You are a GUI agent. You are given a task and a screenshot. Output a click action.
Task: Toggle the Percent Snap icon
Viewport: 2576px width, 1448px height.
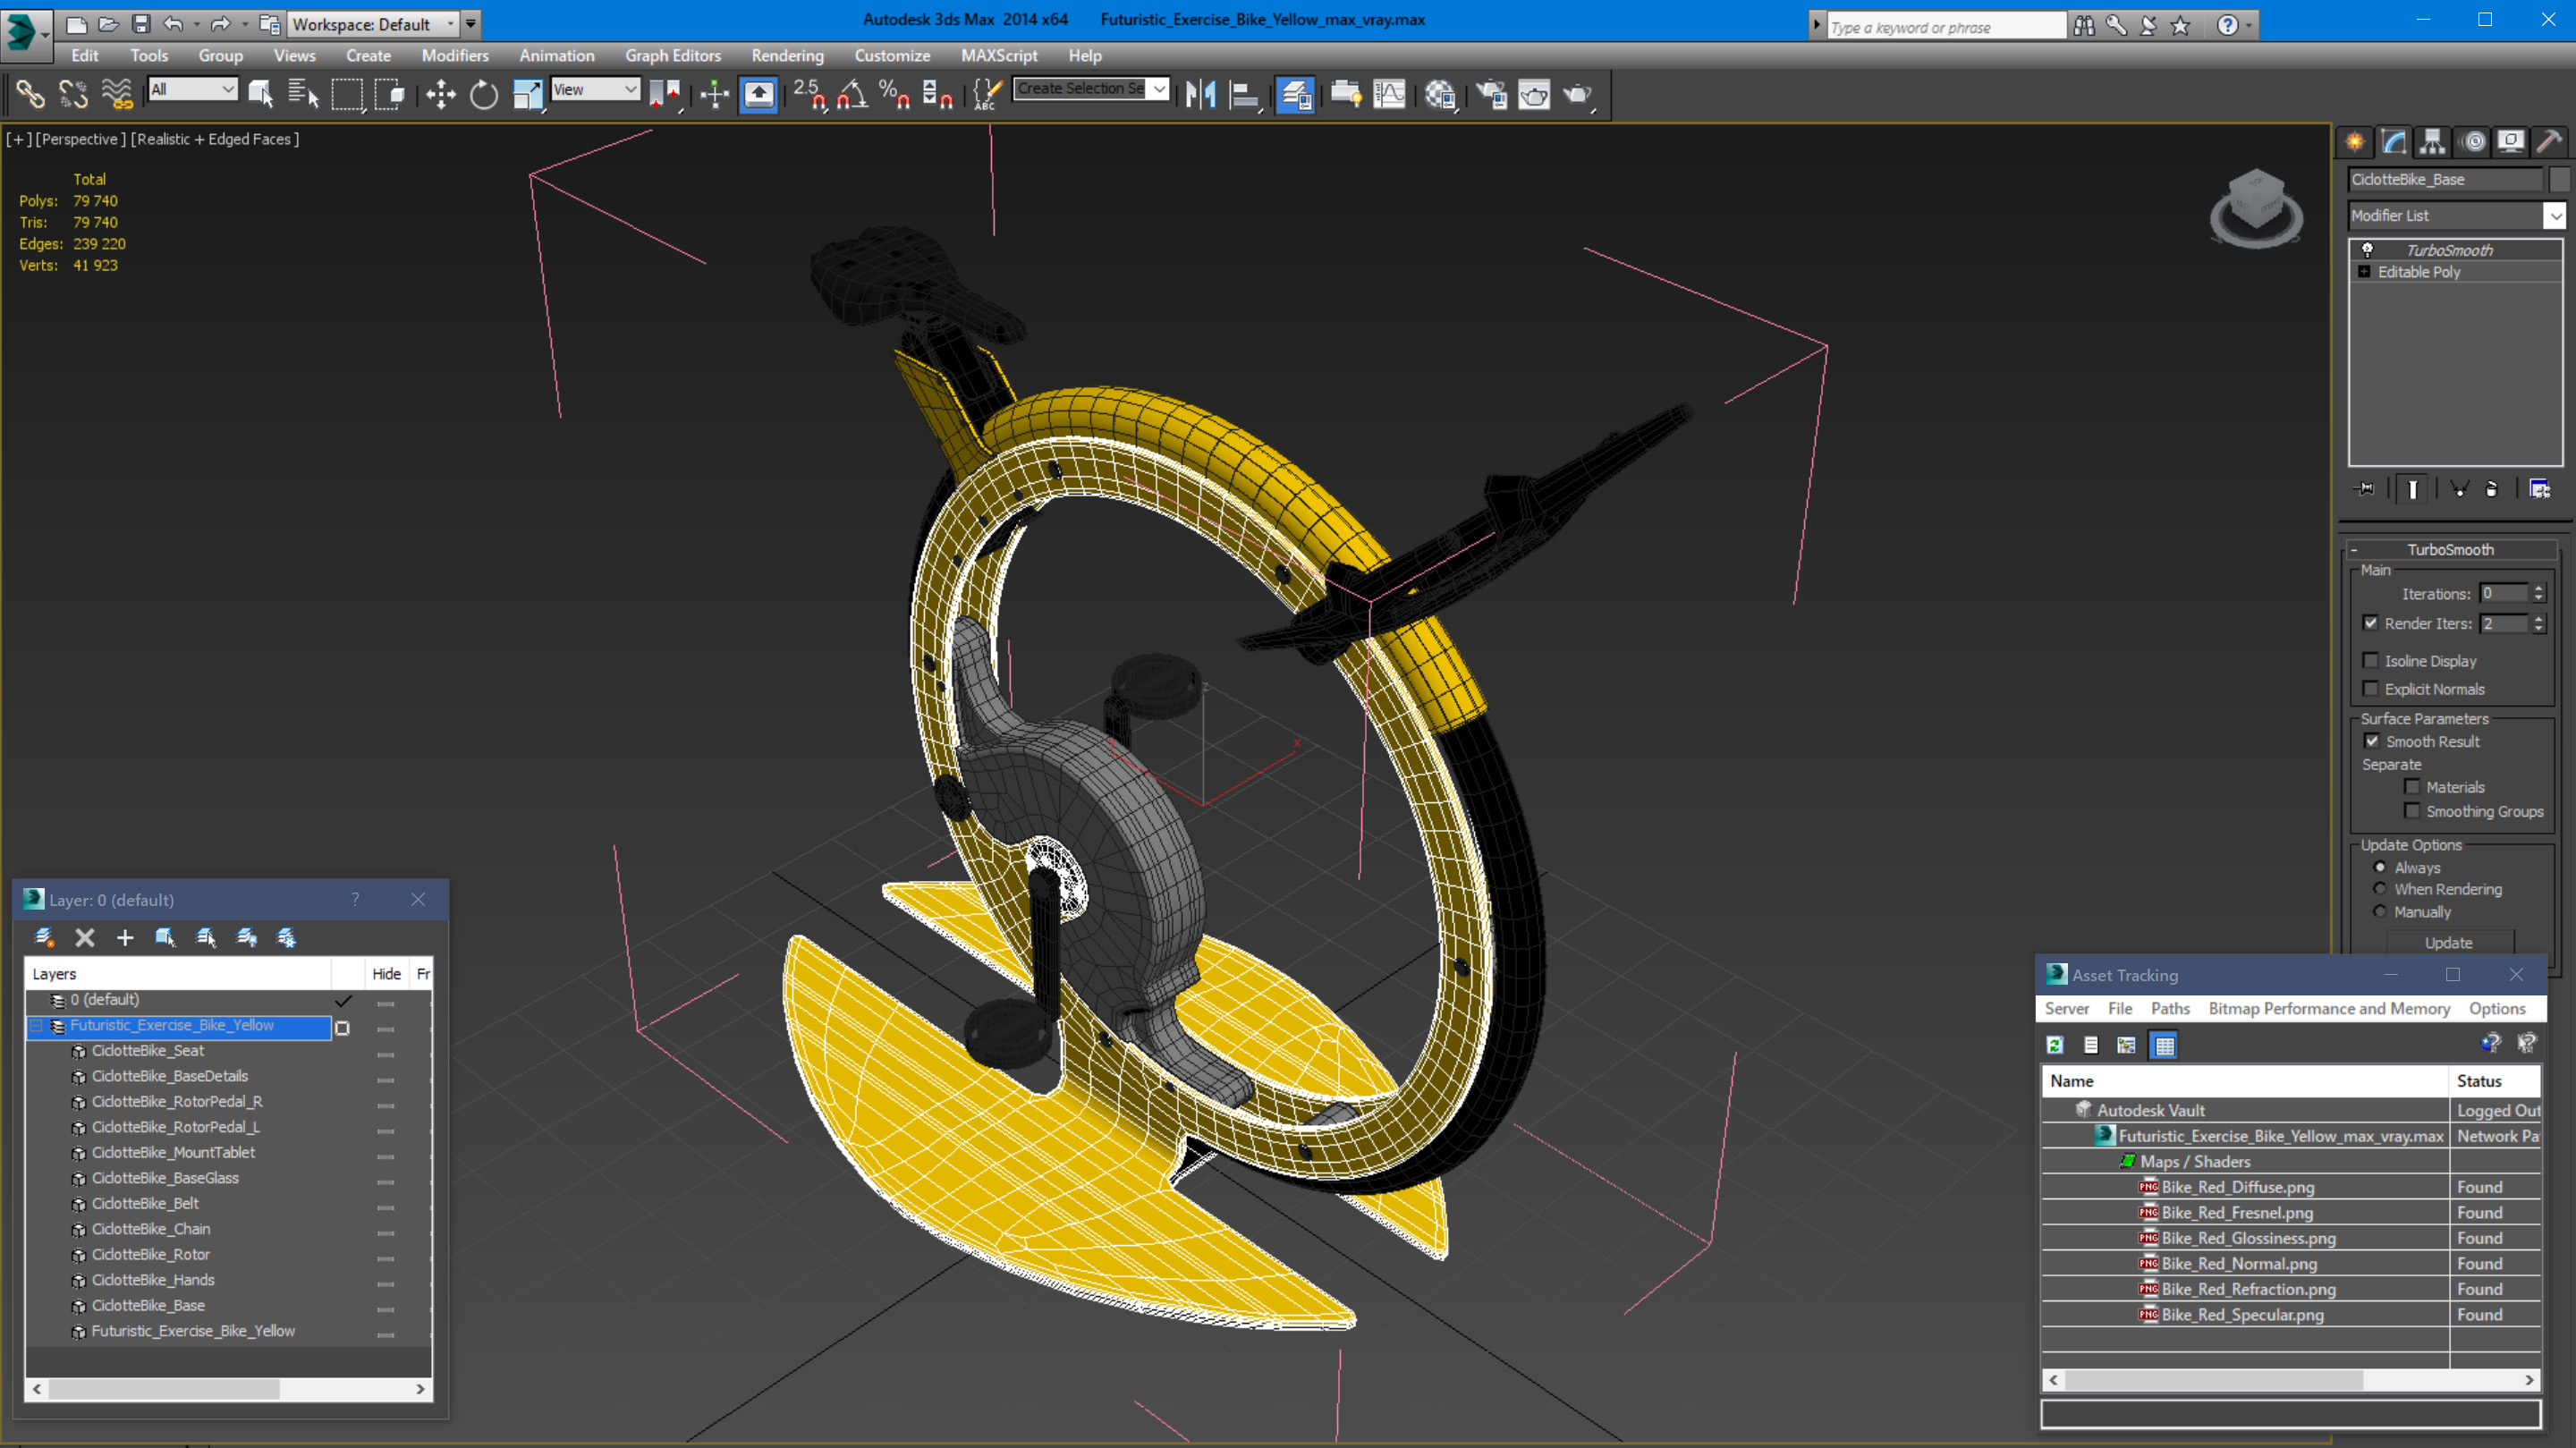(x=894, y=94)
